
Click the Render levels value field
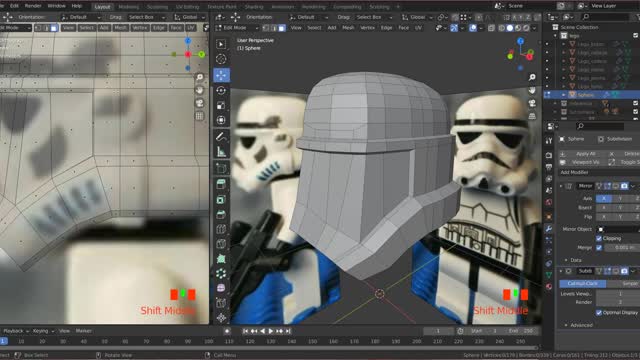click(618, 302)
